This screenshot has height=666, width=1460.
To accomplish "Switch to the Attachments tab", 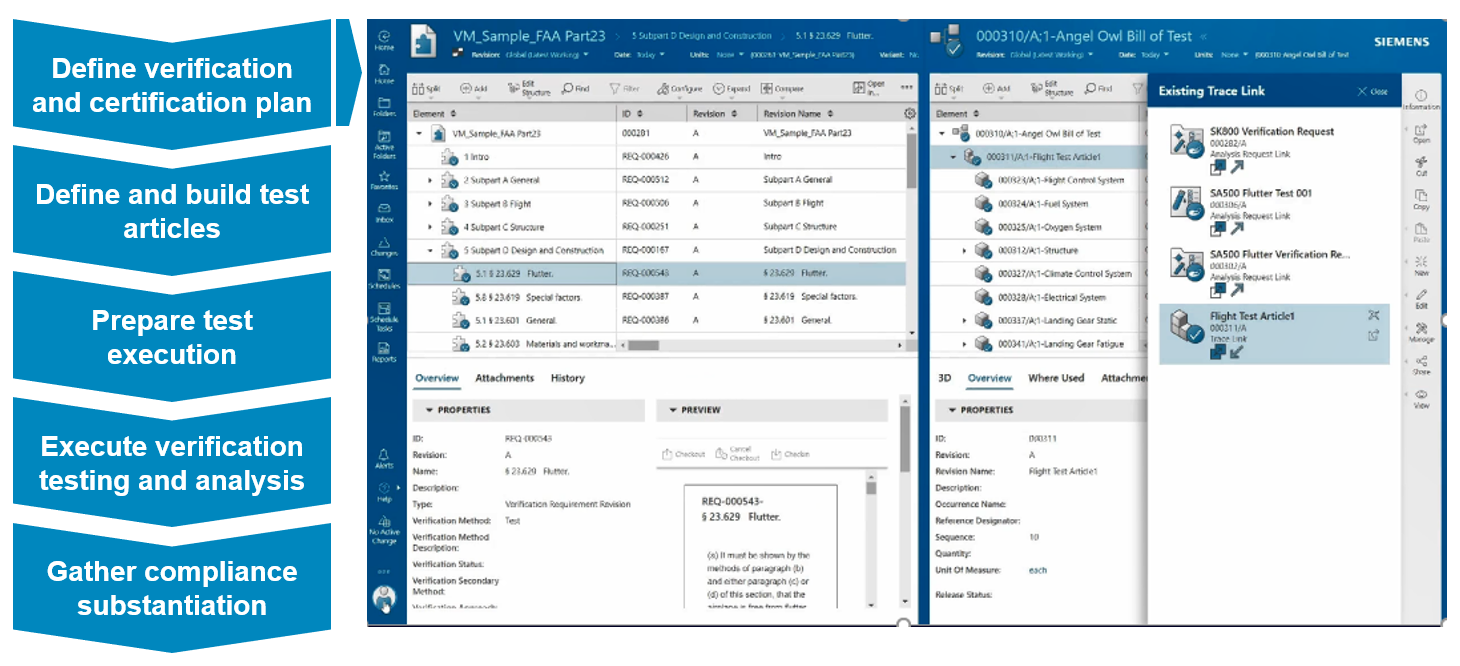I will pos(504,378).
